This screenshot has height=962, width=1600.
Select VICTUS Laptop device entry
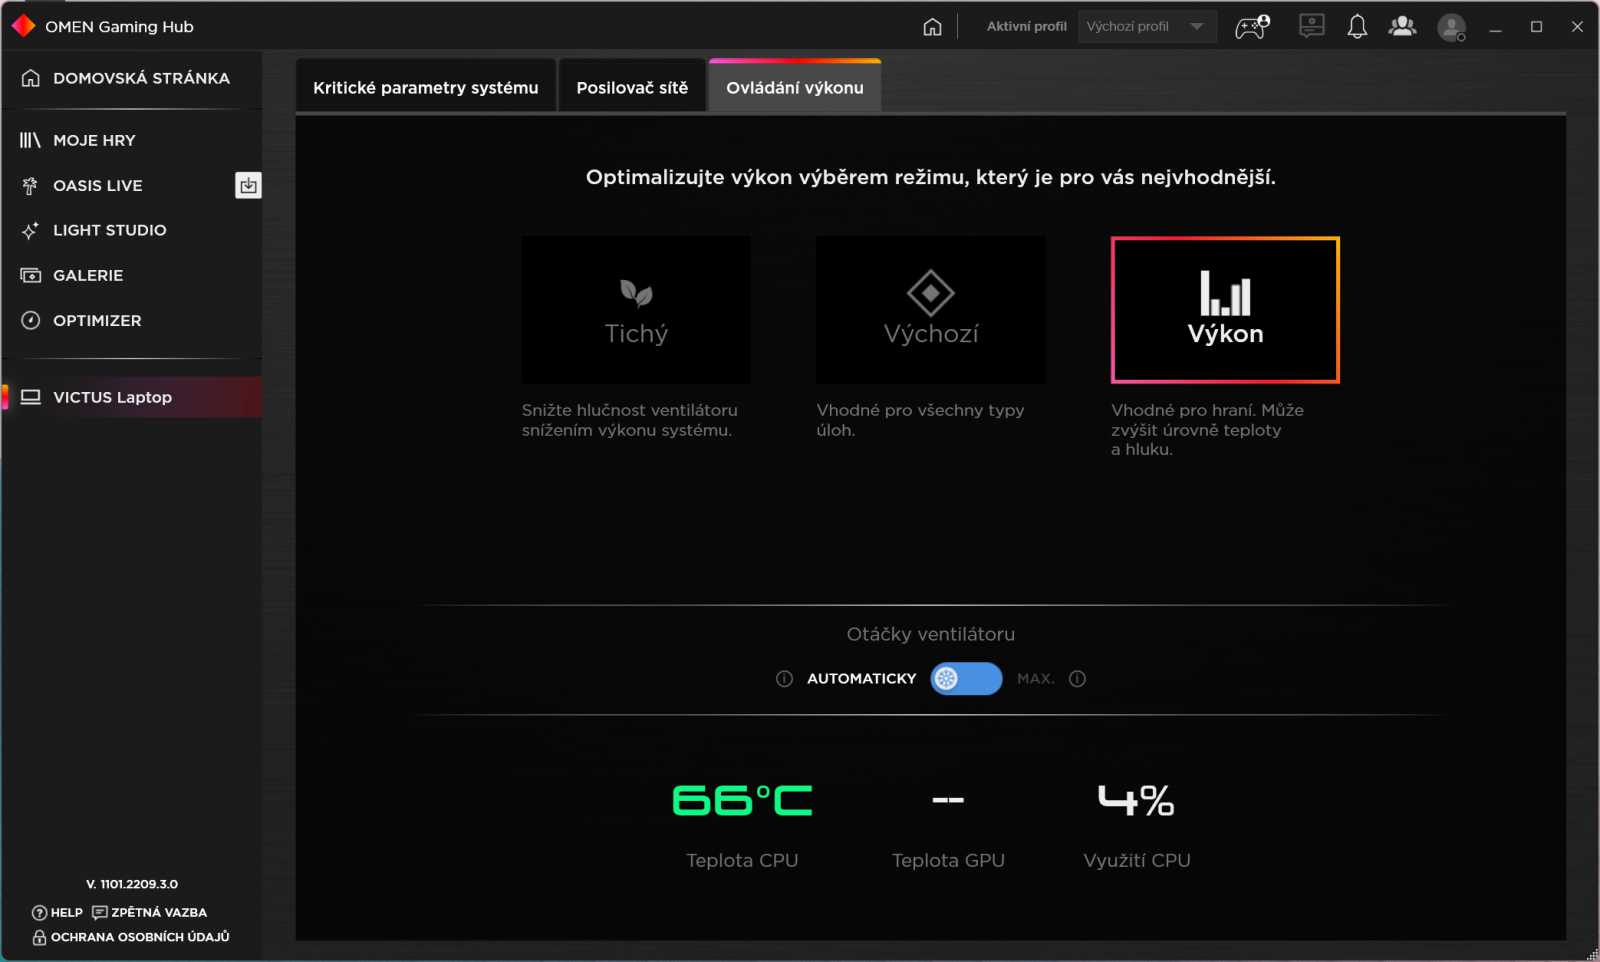[x=131, y=397]
